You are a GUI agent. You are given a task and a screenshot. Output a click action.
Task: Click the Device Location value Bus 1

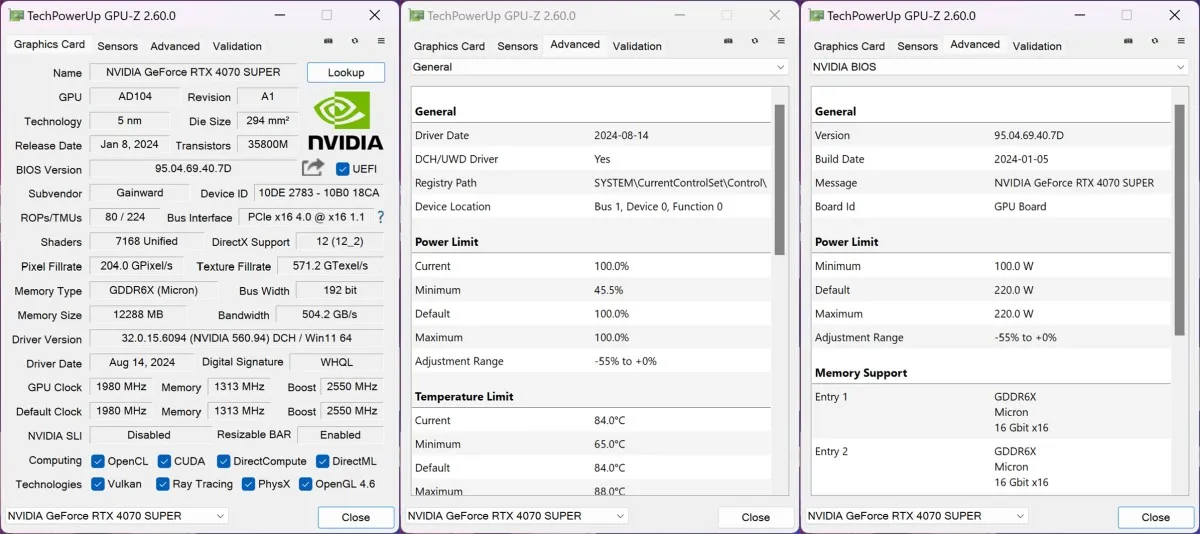pos(658,207)
